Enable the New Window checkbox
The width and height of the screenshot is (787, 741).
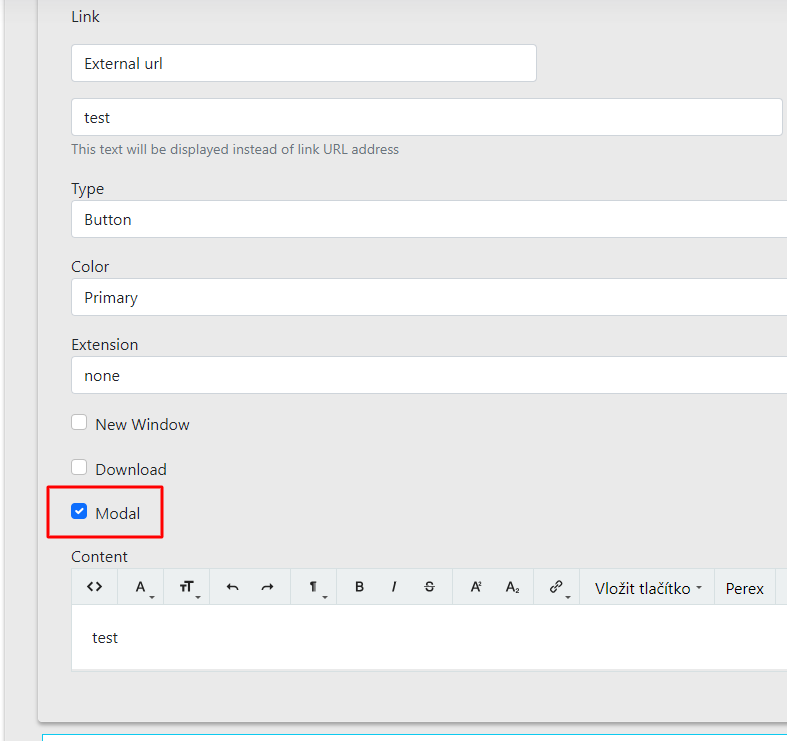point(80,423)
